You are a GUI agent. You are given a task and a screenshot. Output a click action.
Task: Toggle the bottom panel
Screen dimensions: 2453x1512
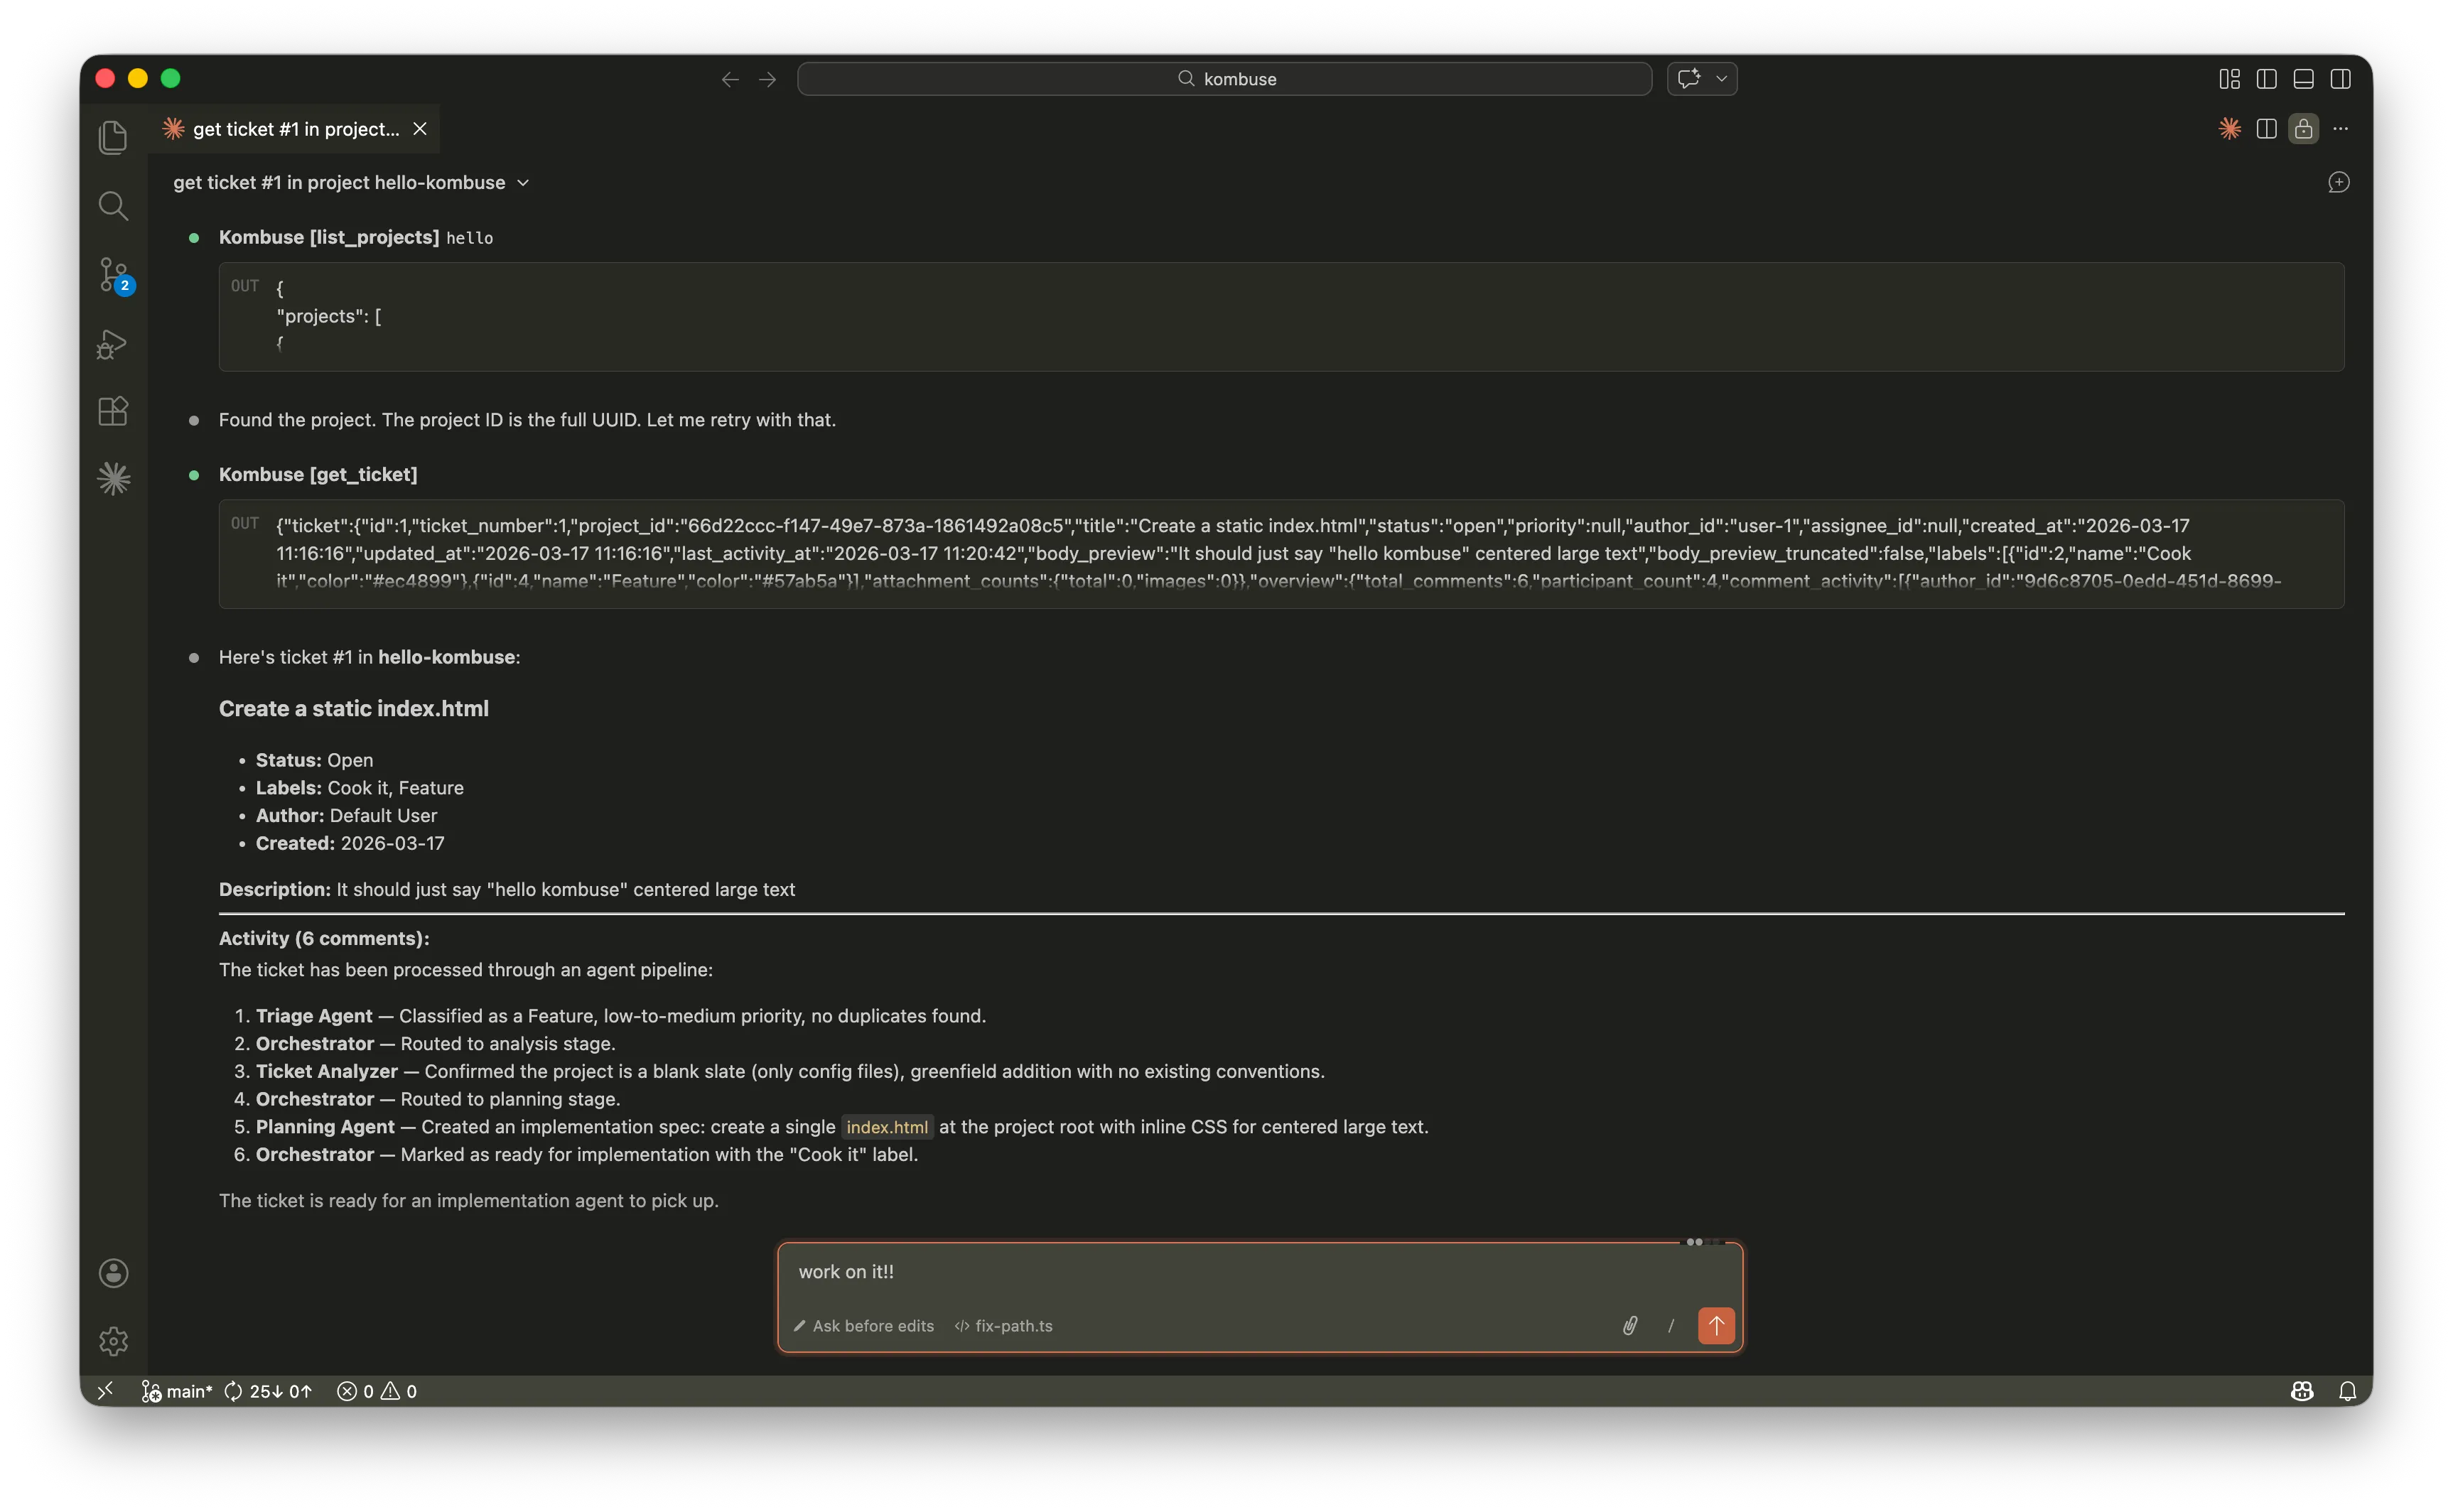tap(2303, 79)
